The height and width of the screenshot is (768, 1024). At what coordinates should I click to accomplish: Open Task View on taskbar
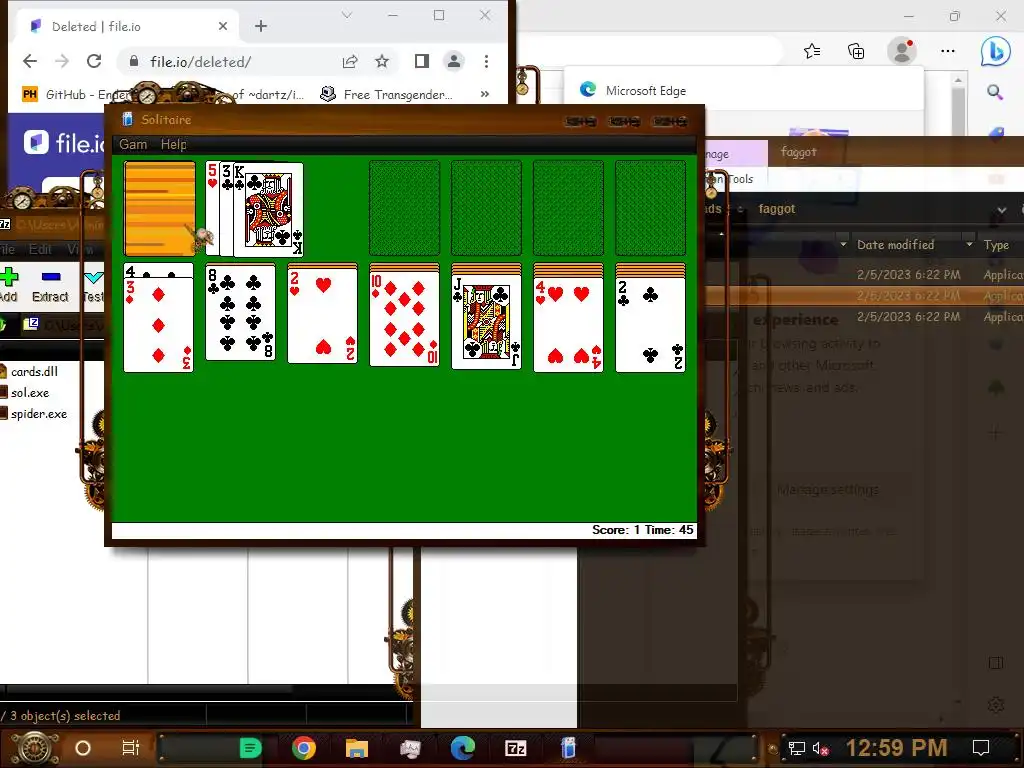coord(131,748)
